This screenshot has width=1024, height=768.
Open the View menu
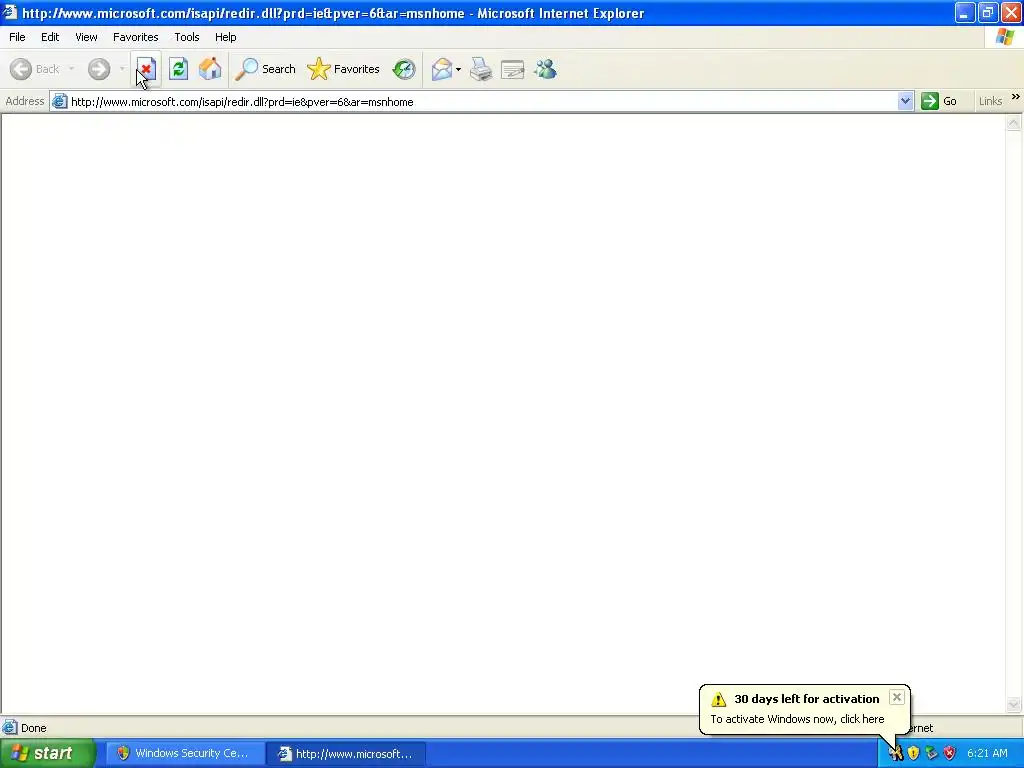click(86, 37)
